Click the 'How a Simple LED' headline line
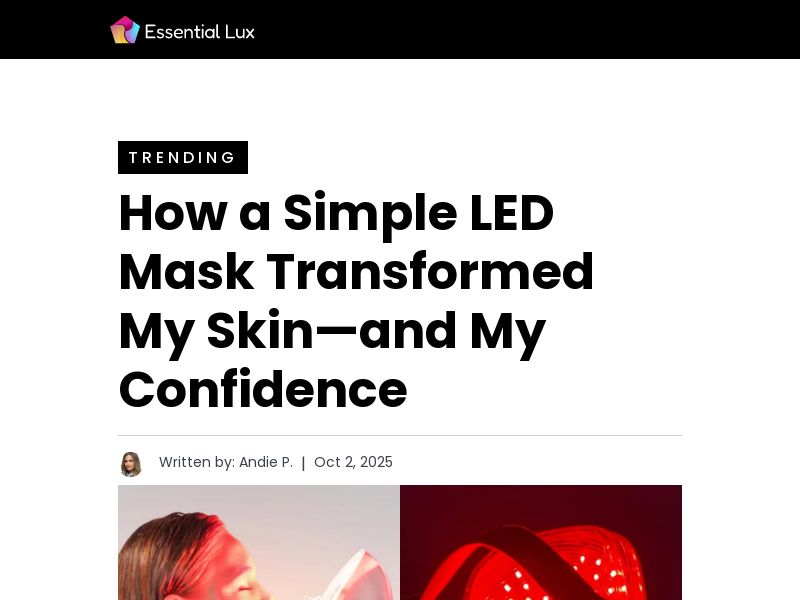 336,213
